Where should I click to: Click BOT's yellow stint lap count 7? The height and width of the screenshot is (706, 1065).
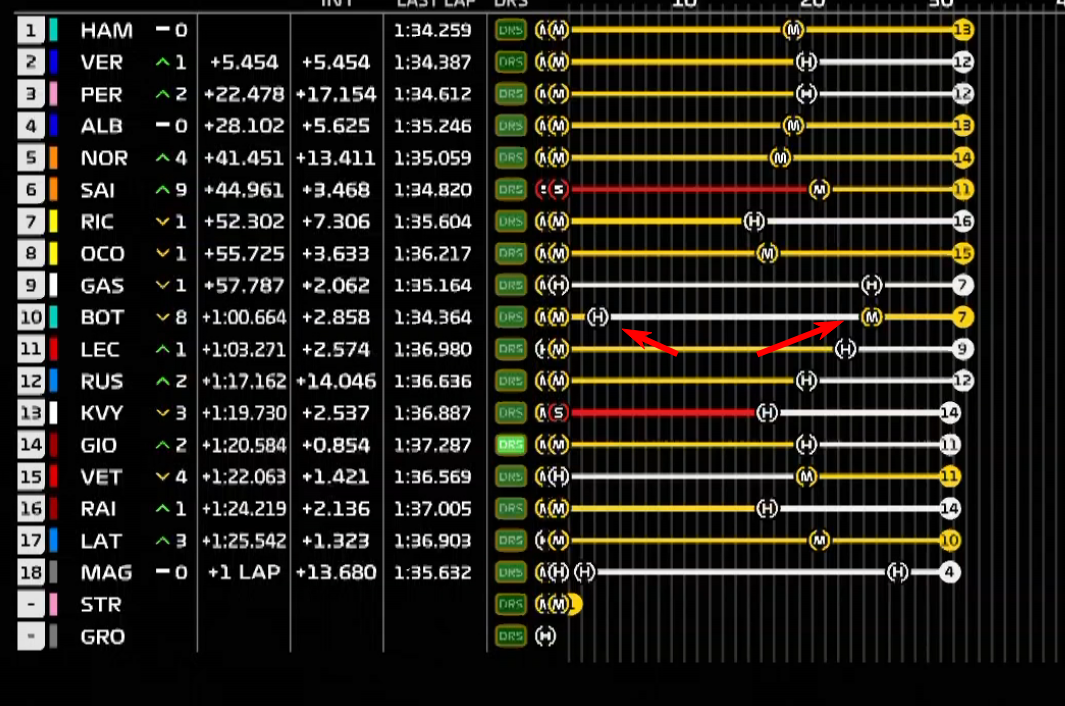tap(962, 317)
